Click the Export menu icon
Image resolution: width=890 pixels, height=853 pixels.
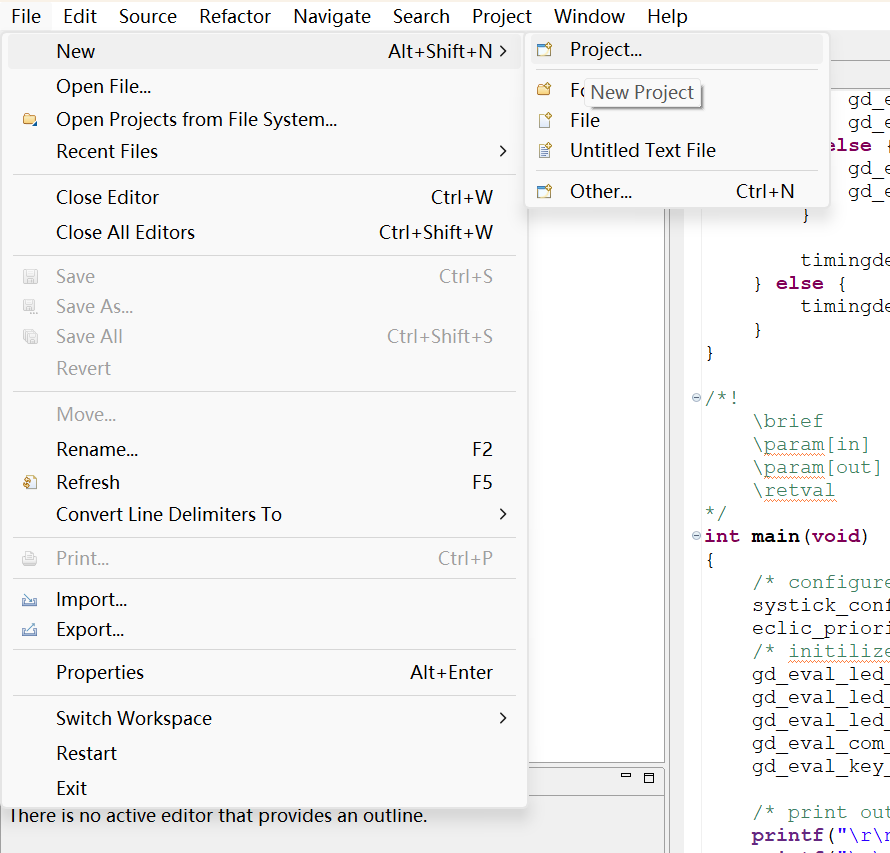tap(30, 631)
